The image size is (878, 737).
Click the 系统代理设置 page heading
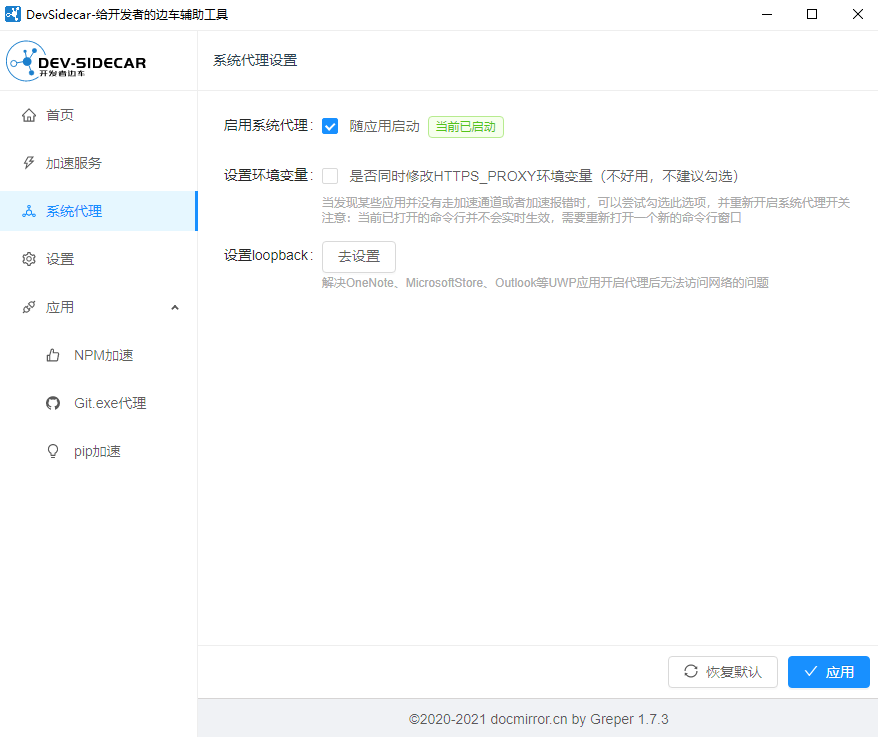click(x=255, y=60)
